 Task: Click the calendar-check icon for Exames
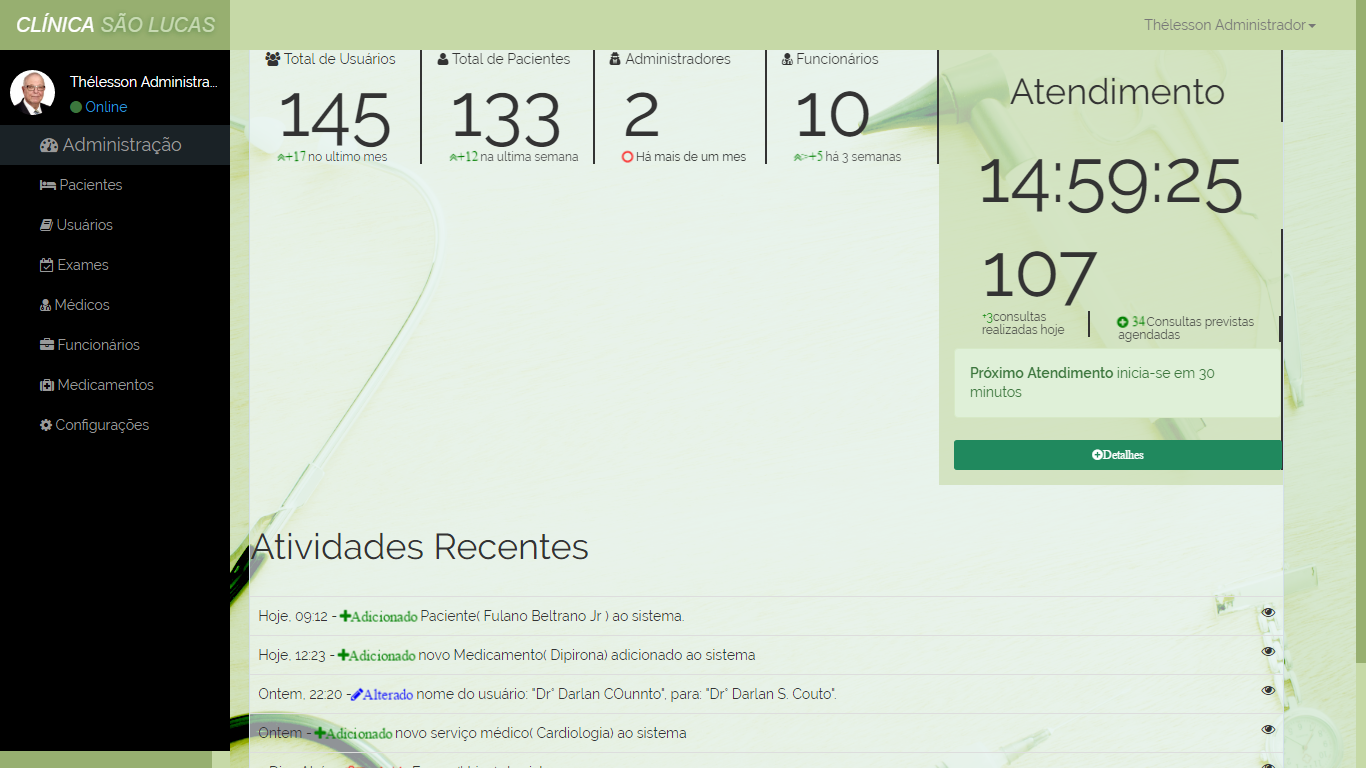coord(46,265)
